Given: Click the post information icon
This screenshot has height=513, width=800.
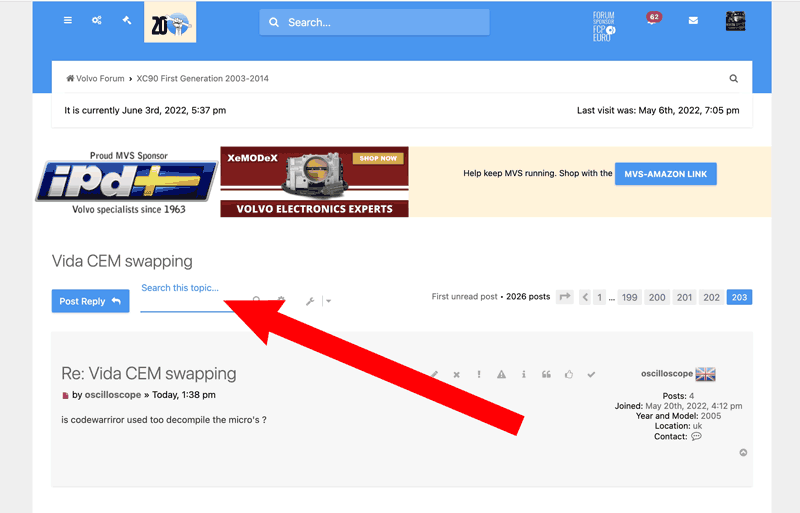Looking at the screenshot, I should [x=524, y=374].
